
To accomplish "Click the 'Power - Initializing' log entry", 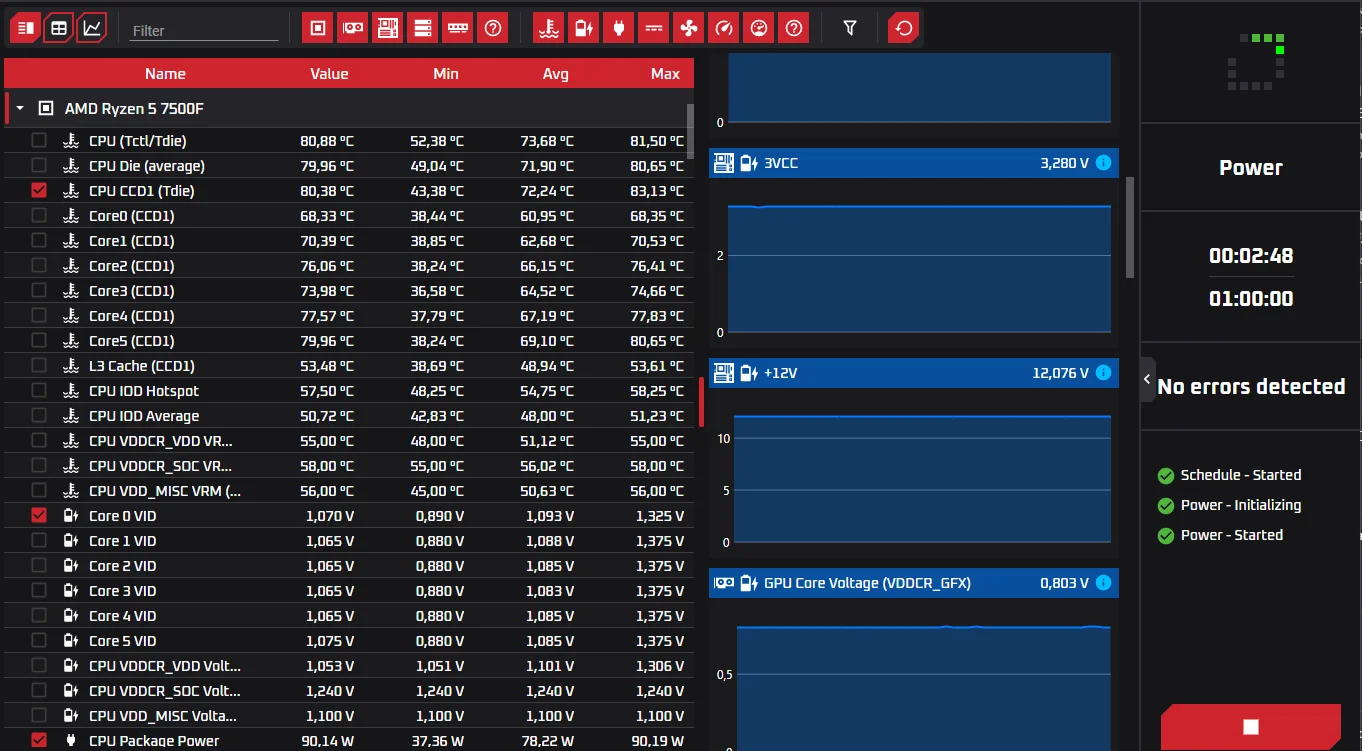I will pos(1241,505).
